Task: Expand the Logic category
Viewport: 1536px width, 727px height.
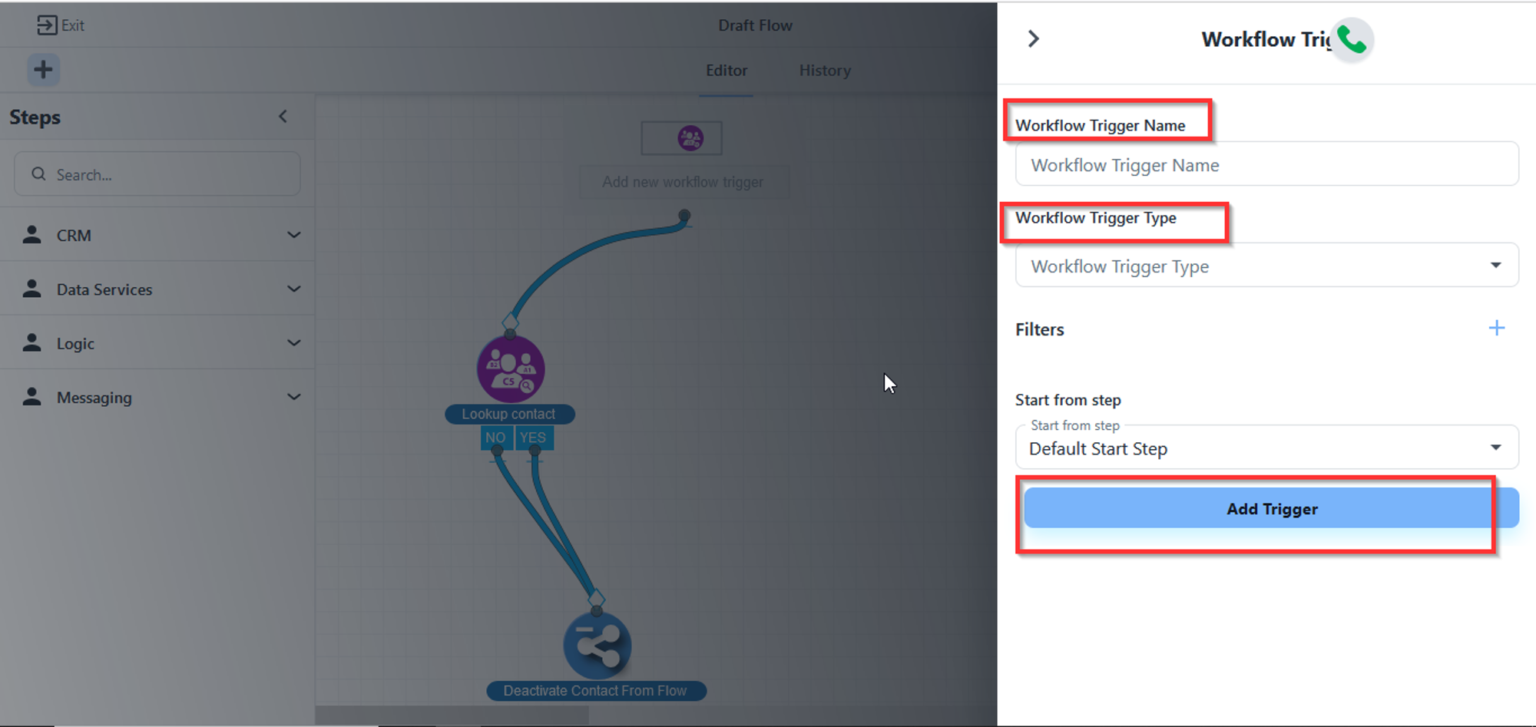Action: point(294,343)
